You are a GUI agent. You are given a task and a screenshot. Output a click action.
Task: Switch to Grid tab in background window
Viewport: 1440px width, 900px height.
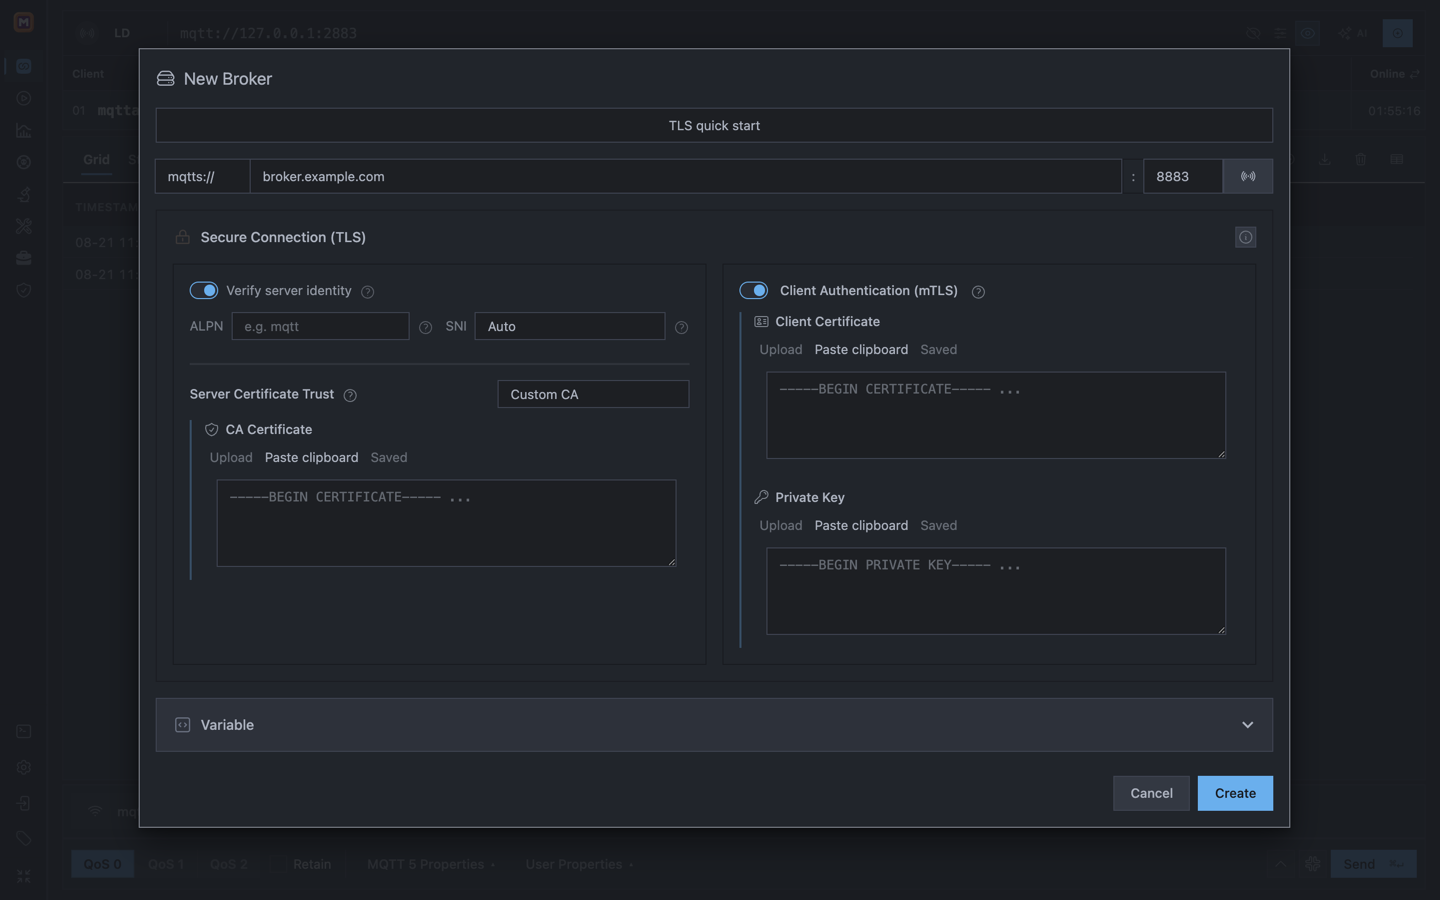coord(96,159)
